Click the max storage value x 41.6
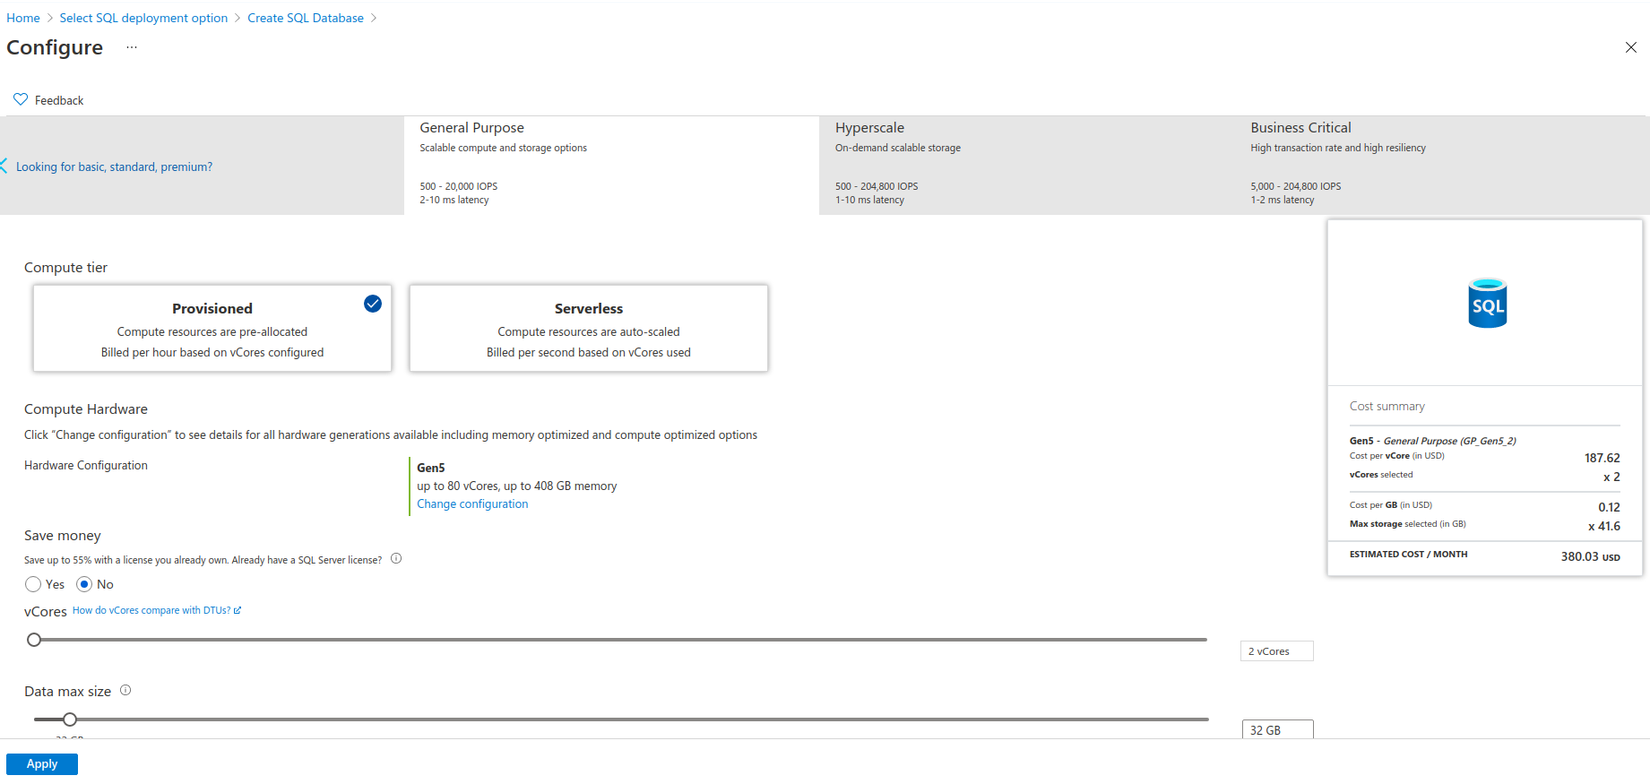This screenshot has width=1650, height=782. (1604, 526)
